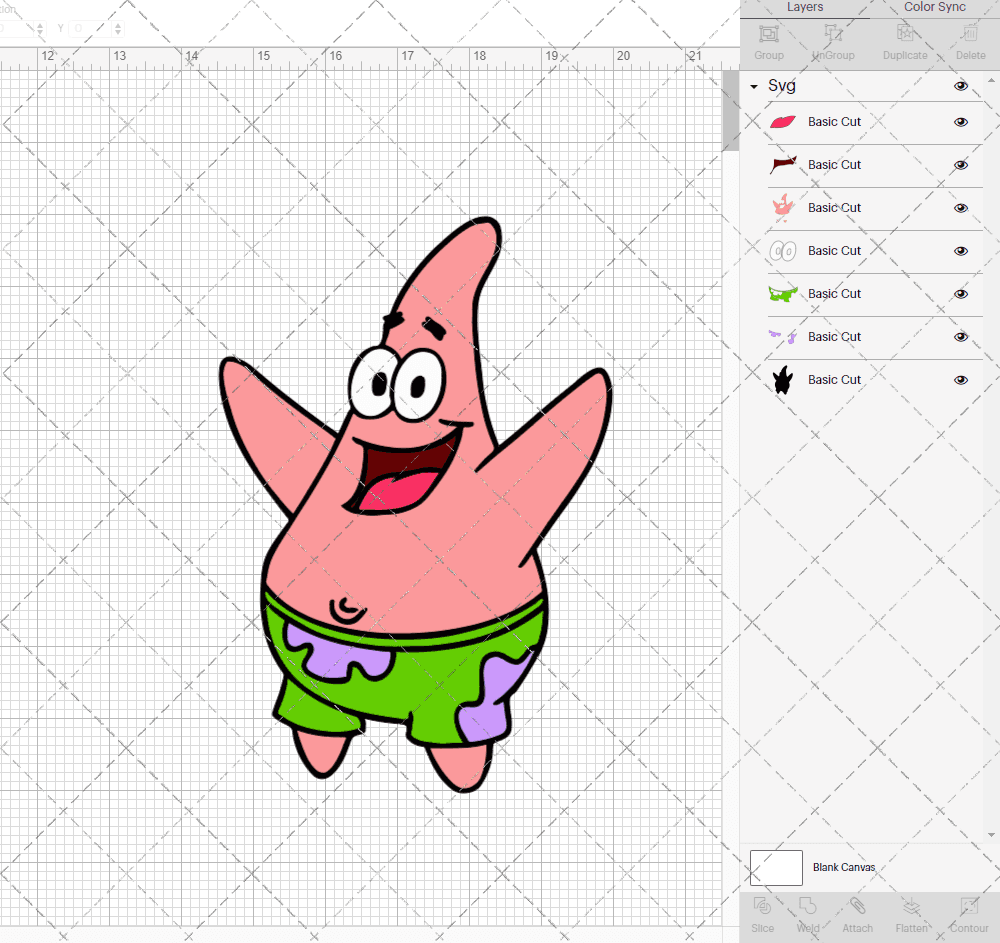This screenshot has width=1000, height=943.
Task: Hide the white eyes Basic Cut layer
Action: (x=960, y=251)
